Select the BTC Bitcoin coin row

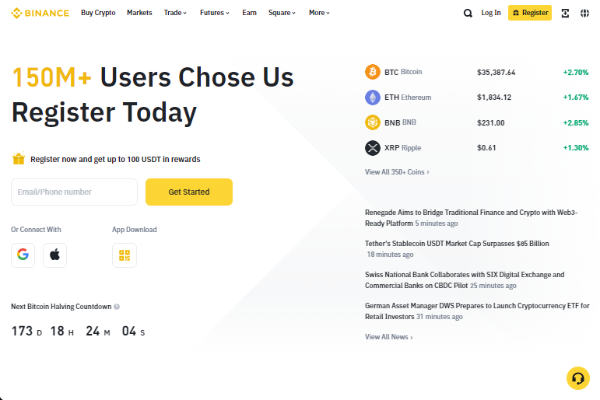476,72
